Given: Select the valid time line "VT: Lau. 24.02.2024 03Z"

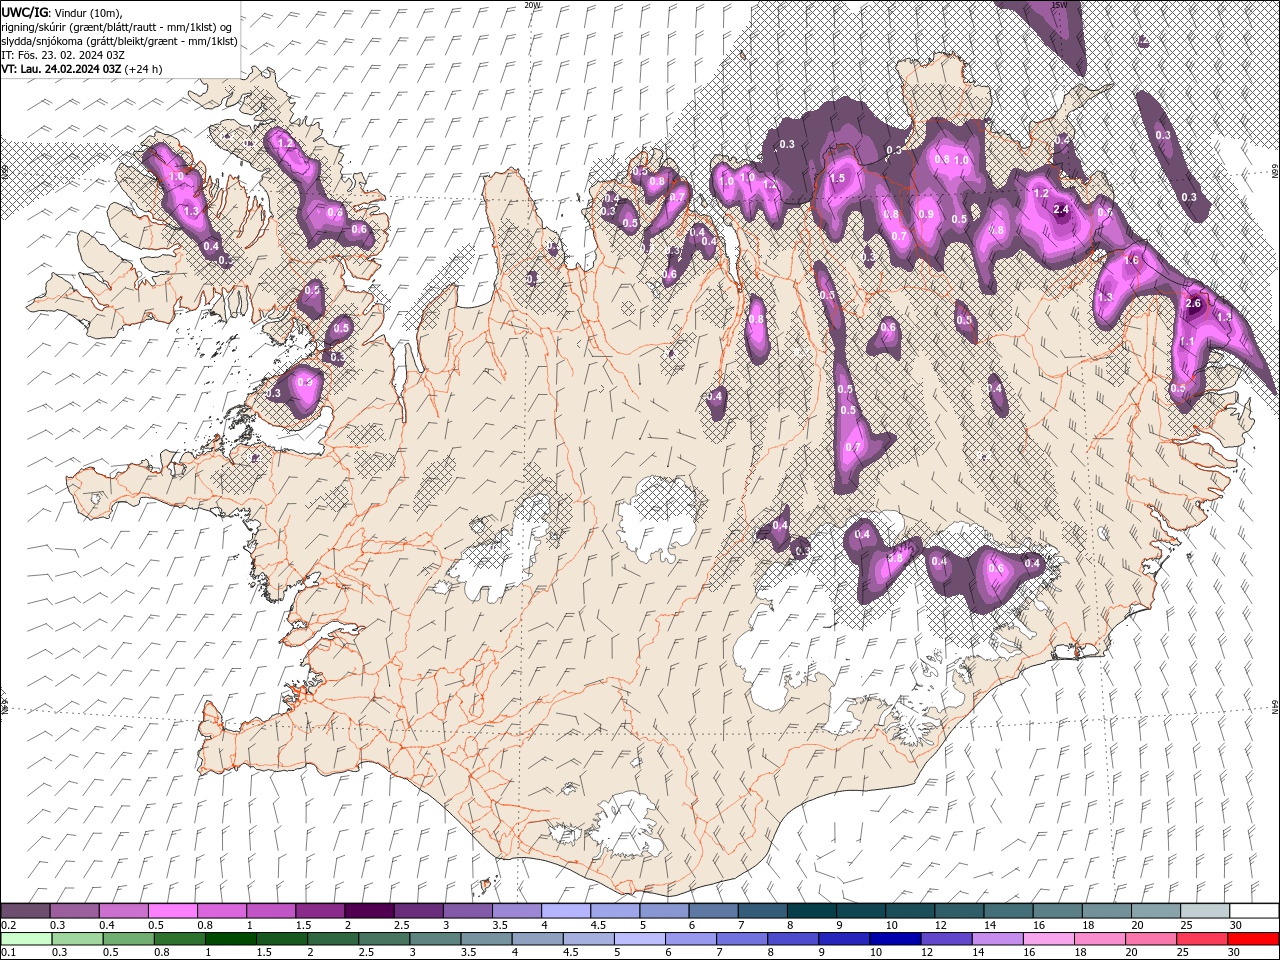Looking at the screenshot, I should click(x=62, y=69).
